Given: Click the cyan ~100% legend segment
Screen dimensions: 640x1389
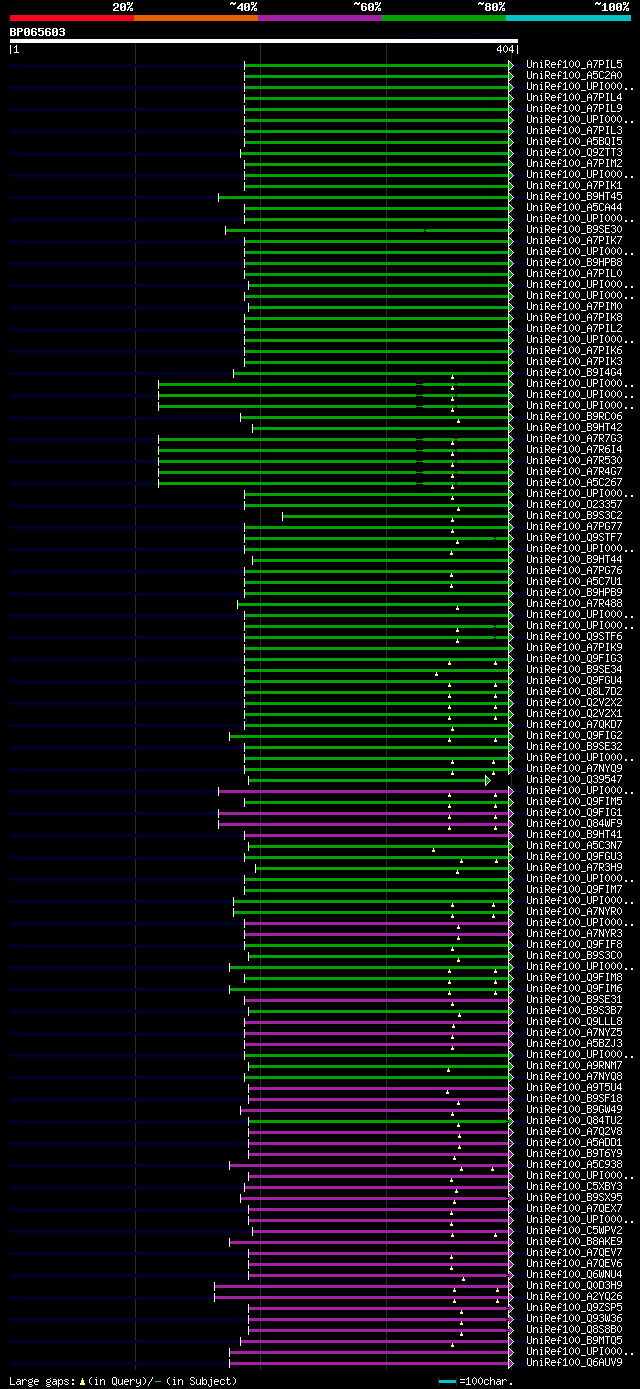Looking at the screenshot, I should click(x=568, y=18).
